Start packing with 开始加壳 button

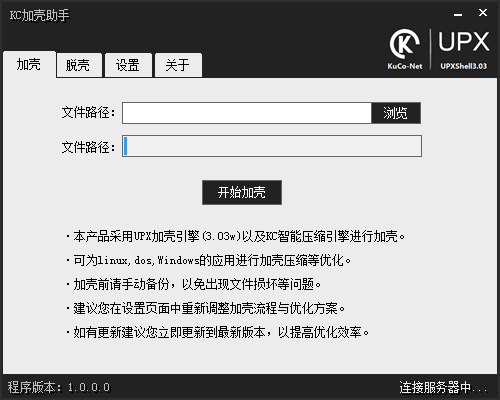[242, 192]
